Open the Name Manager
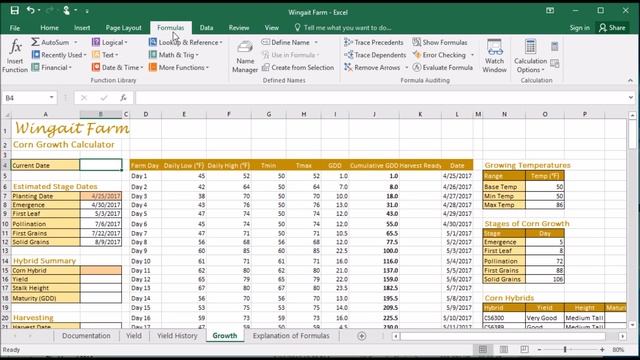 245,56
